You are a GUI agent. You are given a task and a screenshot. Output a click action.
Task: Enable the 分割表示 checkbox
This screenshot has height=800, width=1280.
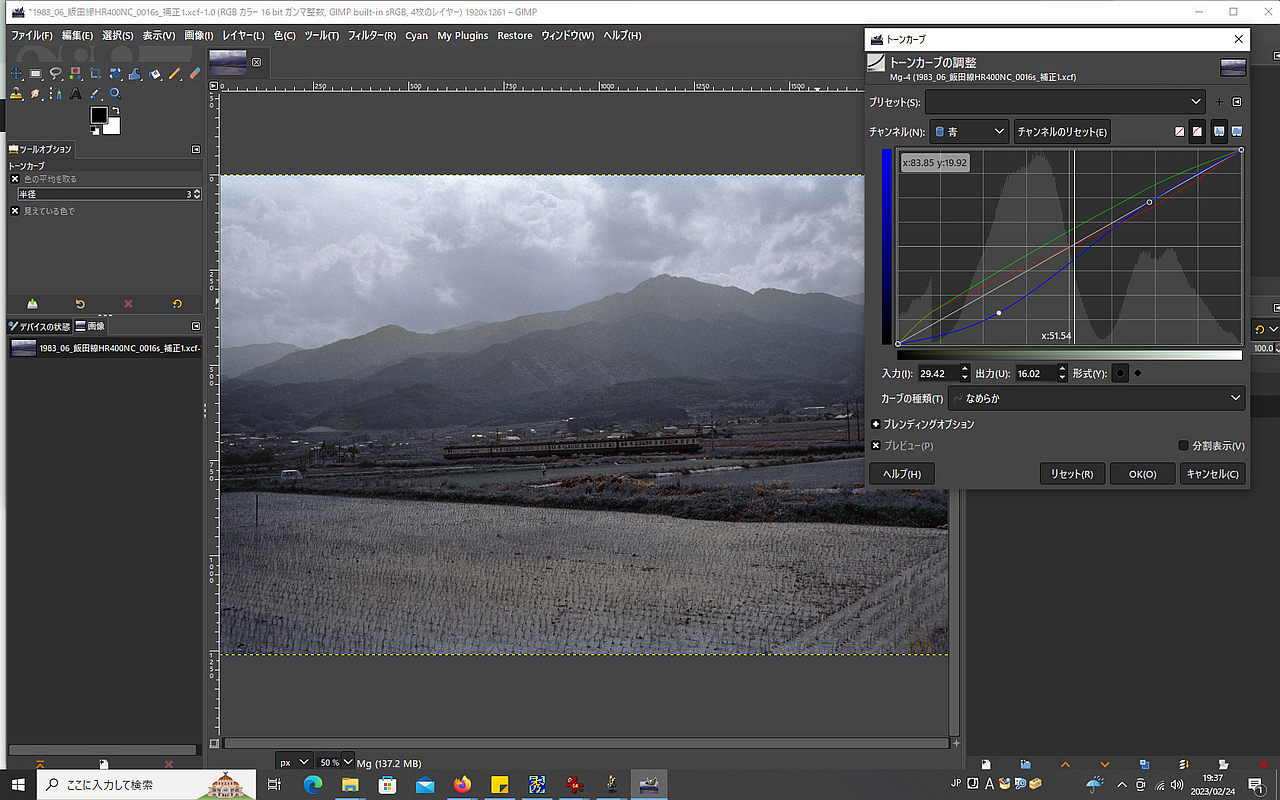click(1184, 446)
